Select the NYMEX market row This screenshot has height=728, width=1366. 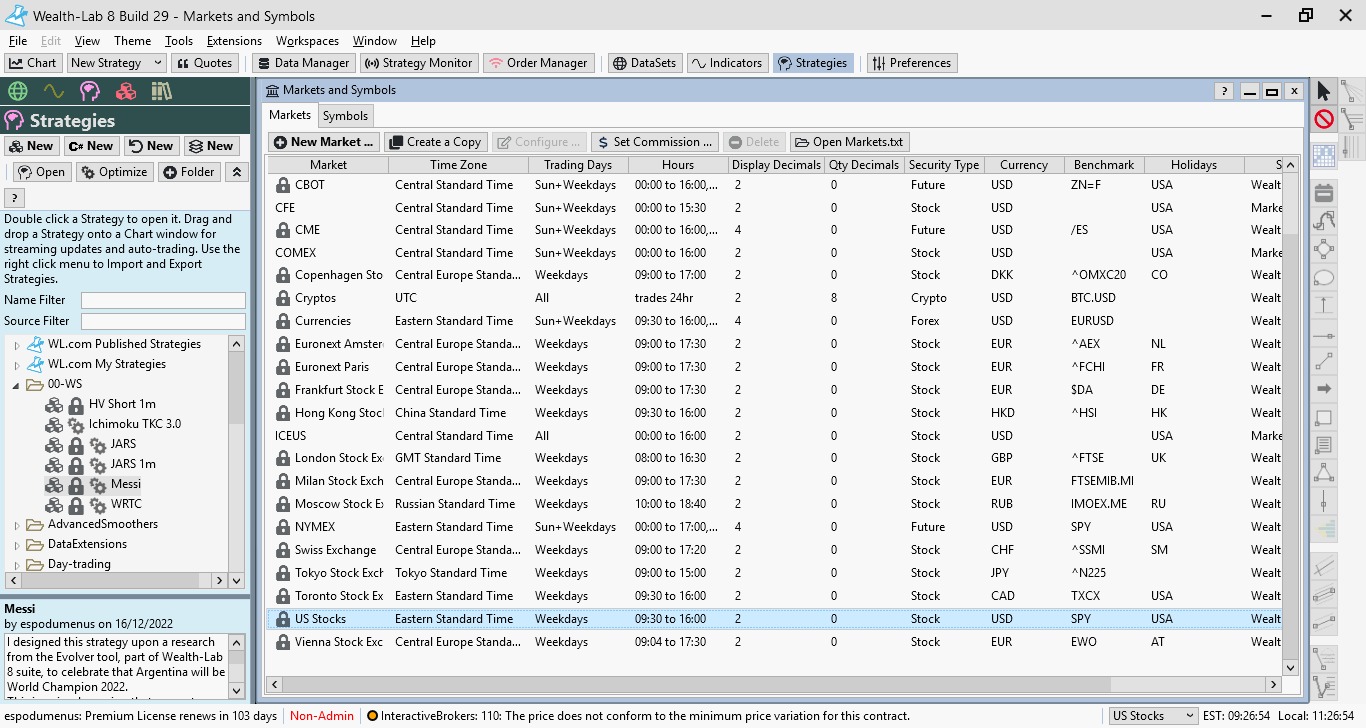pos(774,527)
